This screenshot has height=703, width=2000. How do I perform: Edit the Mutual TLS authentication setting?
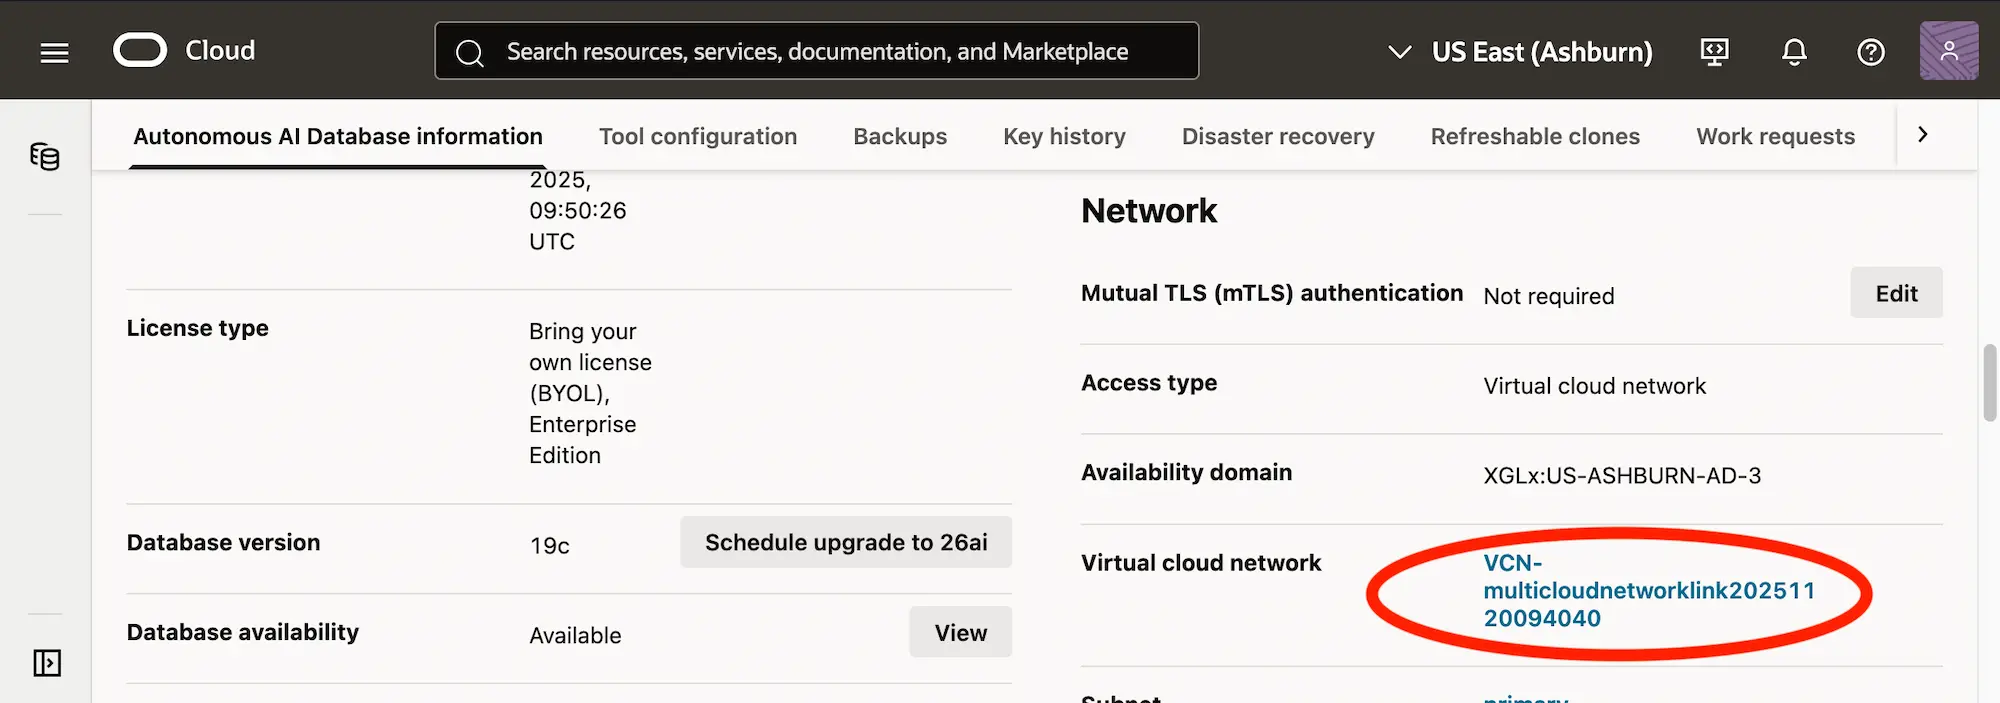(x=1895, y=293)
